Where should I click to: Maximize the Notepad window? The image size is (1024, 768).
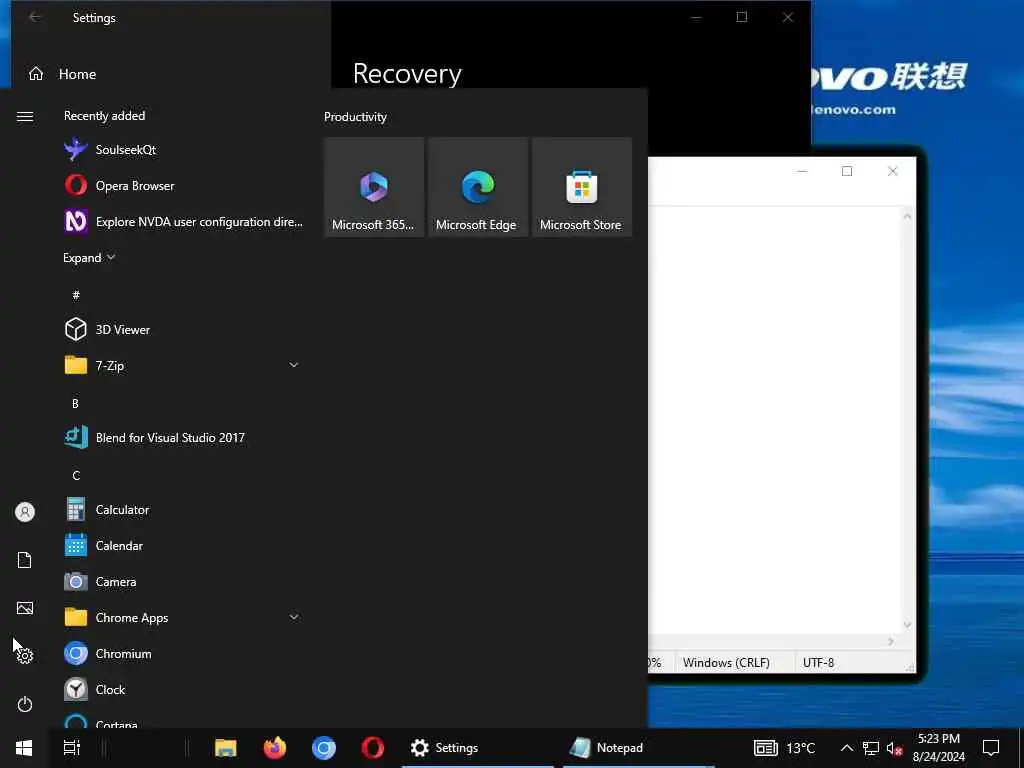tap(847, 171)
